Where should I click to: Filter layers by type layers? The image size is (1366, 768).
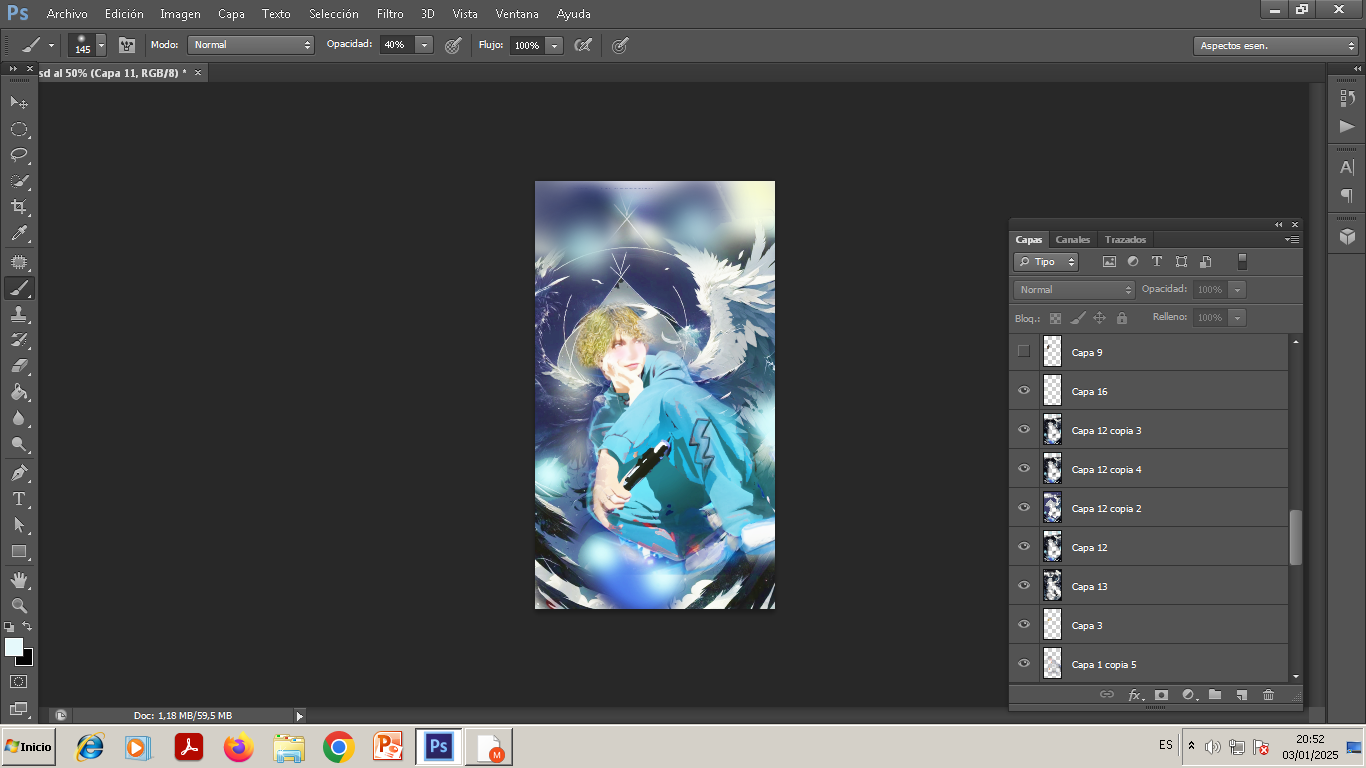coord(1157,262)
